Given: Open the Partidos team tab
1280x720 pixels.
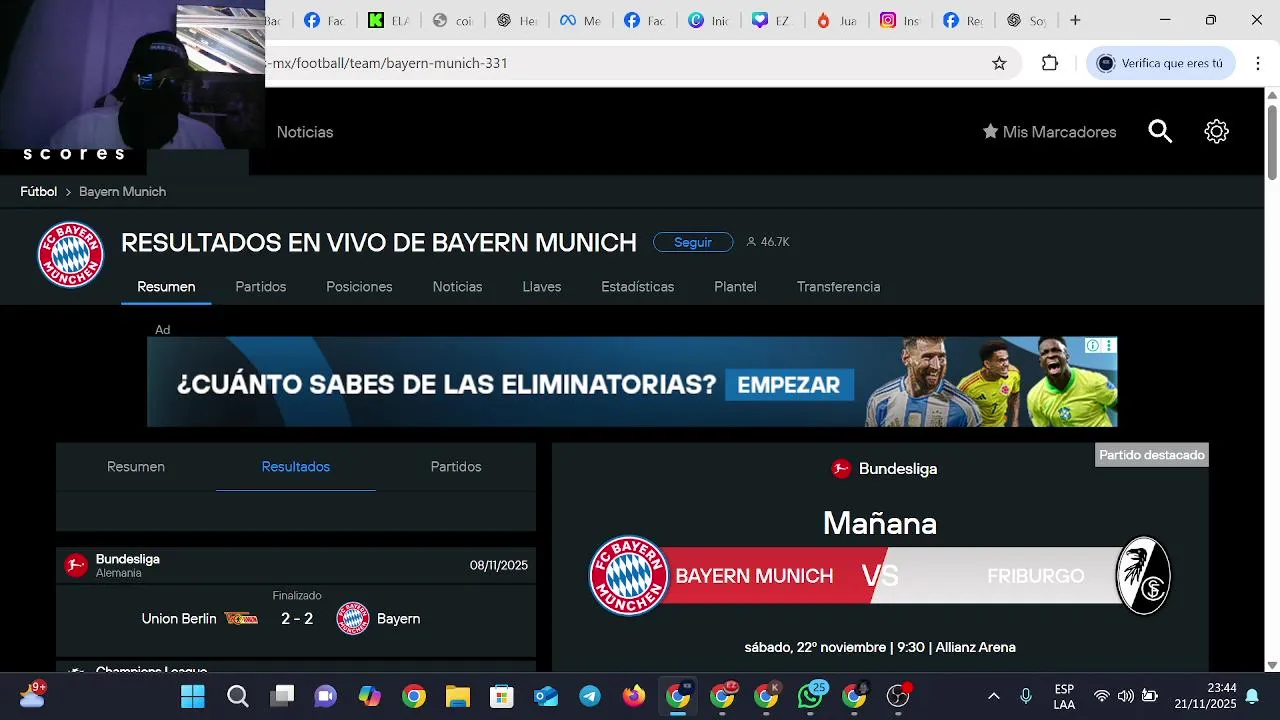Looking at the screenshot, I should tap(261, 287).
